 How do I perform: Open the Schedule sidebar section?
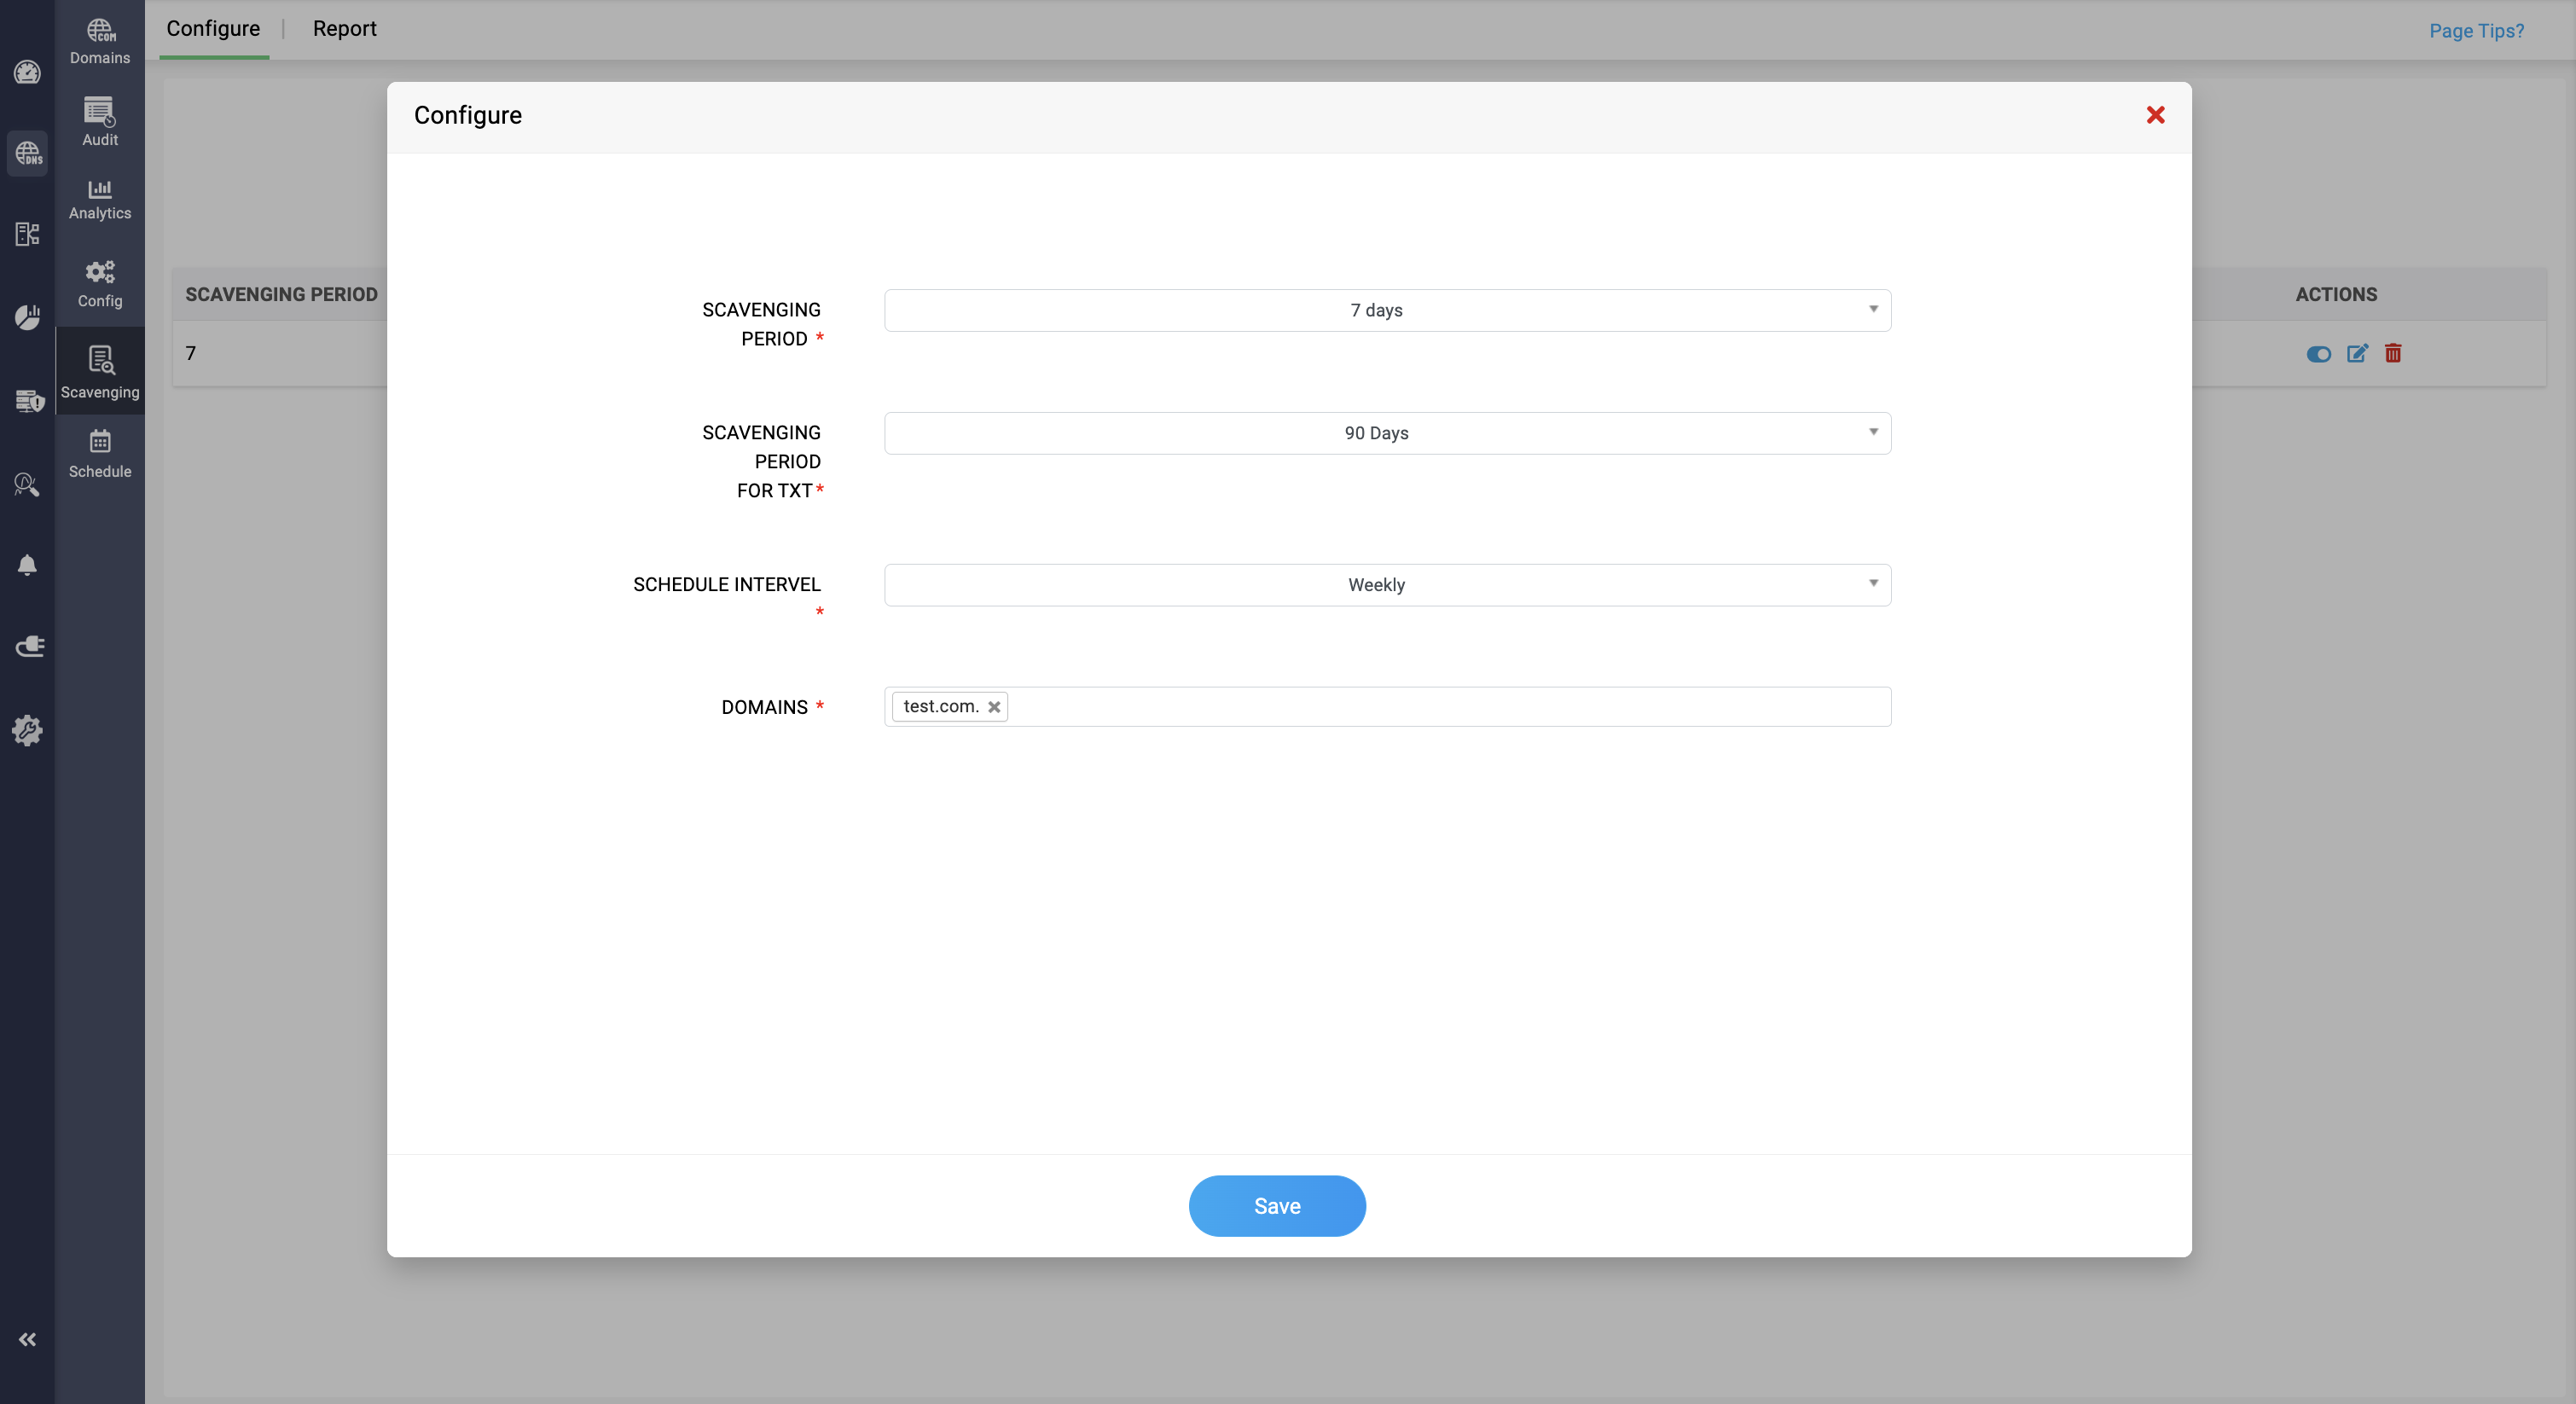point(99,453)
